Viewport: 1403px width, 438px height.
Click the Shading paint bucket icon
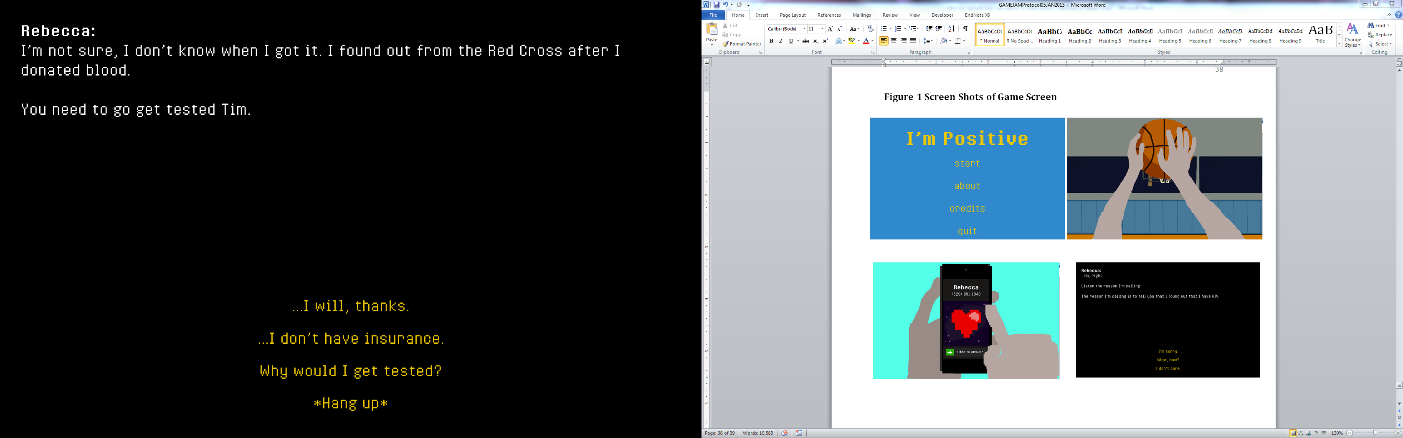tap(943, 41)
